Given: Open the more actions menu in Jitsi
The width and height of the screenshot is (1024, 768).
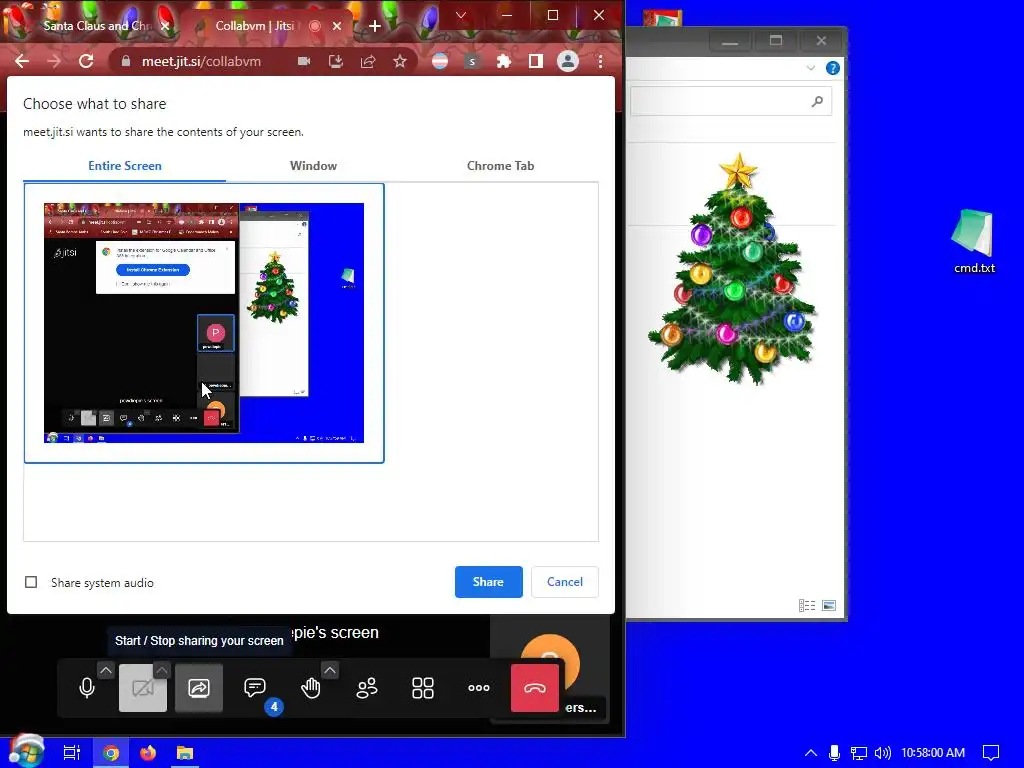Looking at the screenshot, I should point(479,688).
